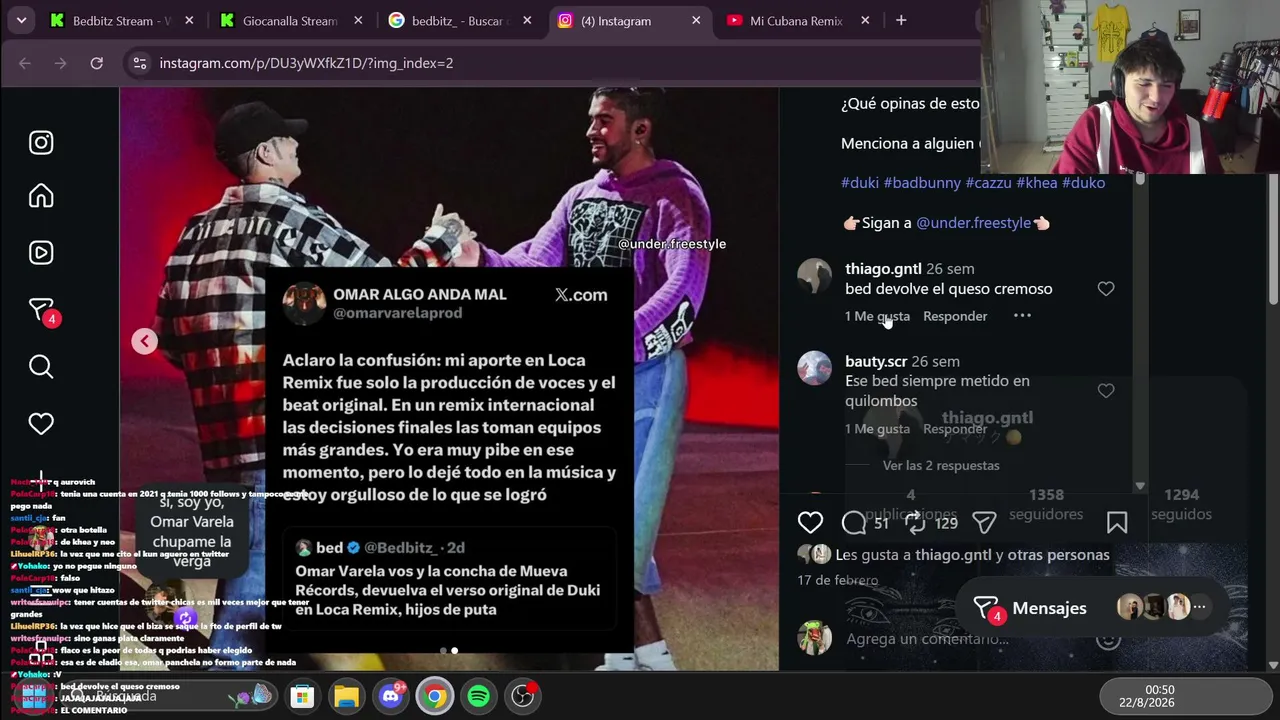Screen dimensions: 1280x720
Task: Open the post comments bubble icon
Action: [853, 522]
